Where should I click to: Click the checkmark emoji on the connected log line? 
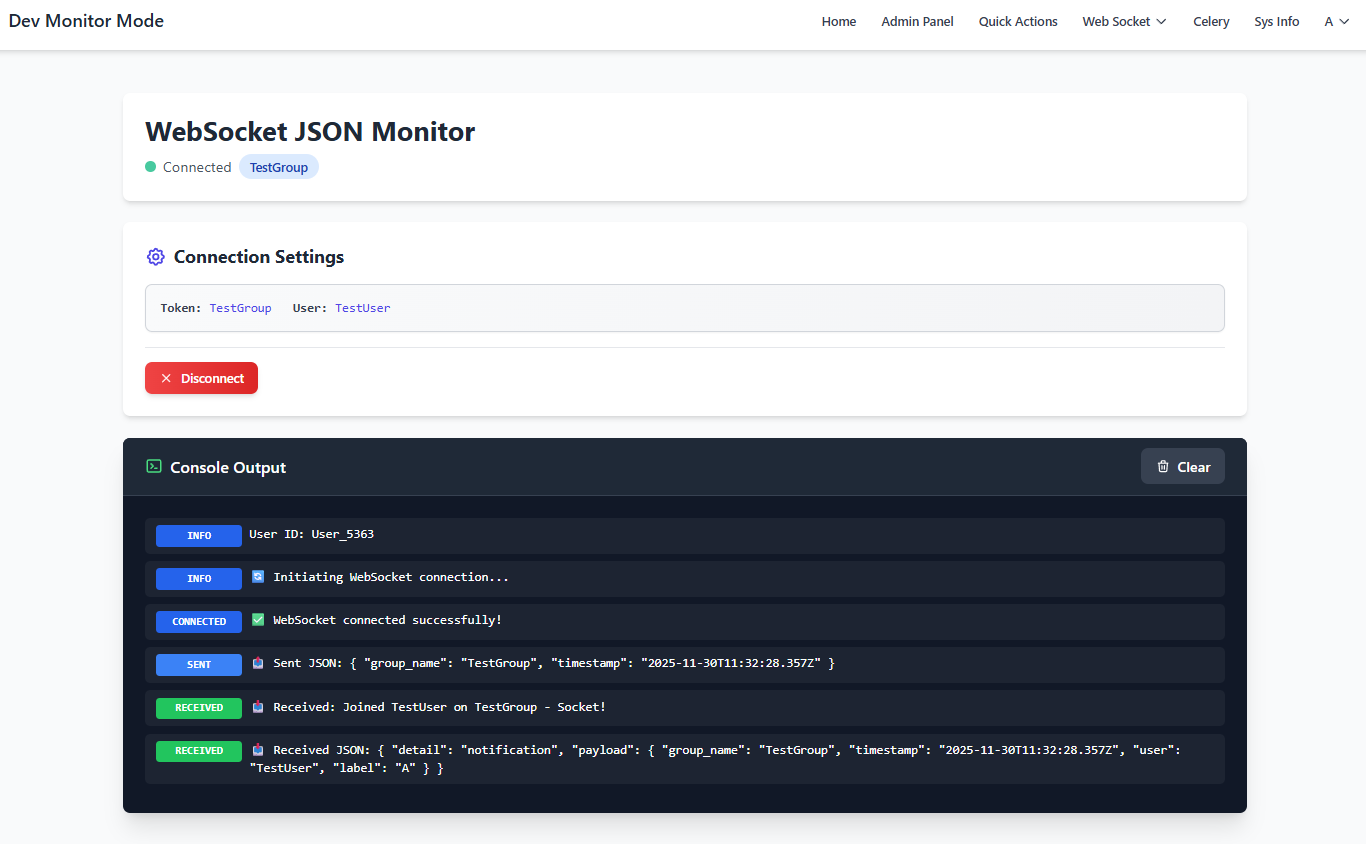pyautogui.click(x=258, y=620)
